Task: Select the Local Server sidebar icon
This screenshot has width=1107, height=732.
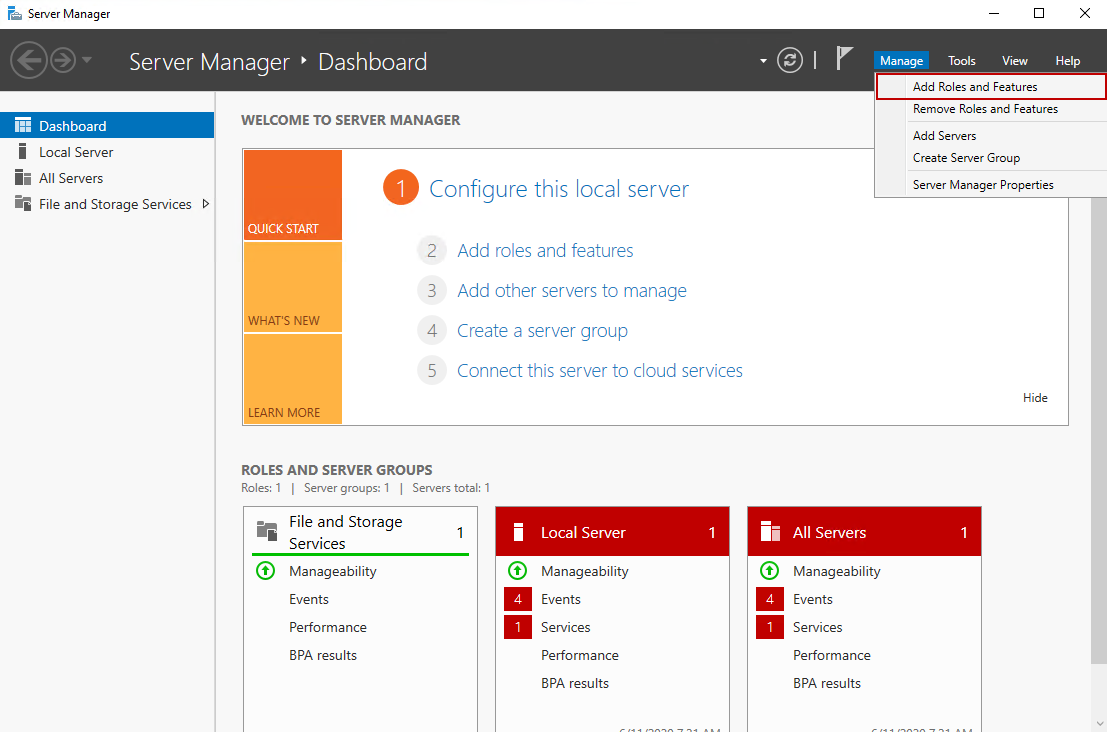Action: pos(22,151)
